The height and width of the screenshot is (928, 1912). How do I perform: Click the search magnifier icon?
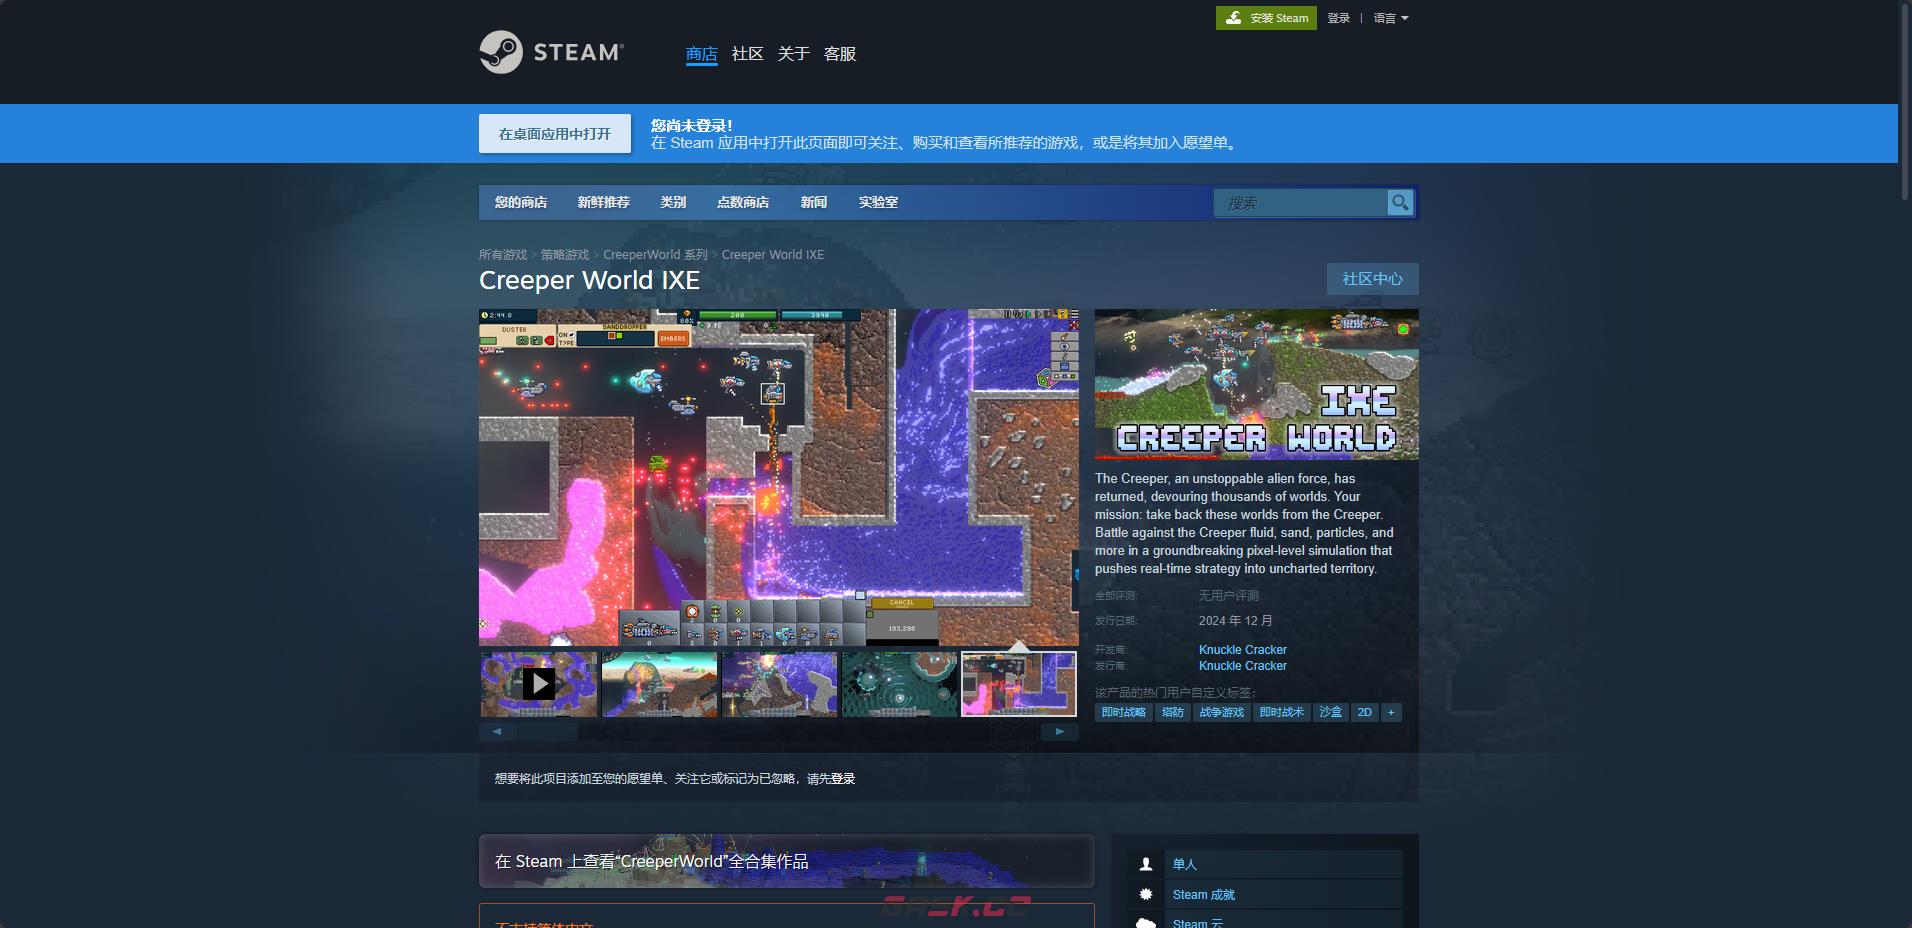coord(1400,203)
